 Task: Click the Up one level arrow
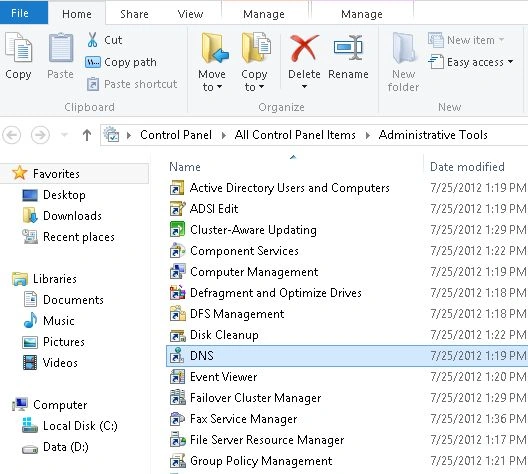pyautogui.click(x=87, y=135)
